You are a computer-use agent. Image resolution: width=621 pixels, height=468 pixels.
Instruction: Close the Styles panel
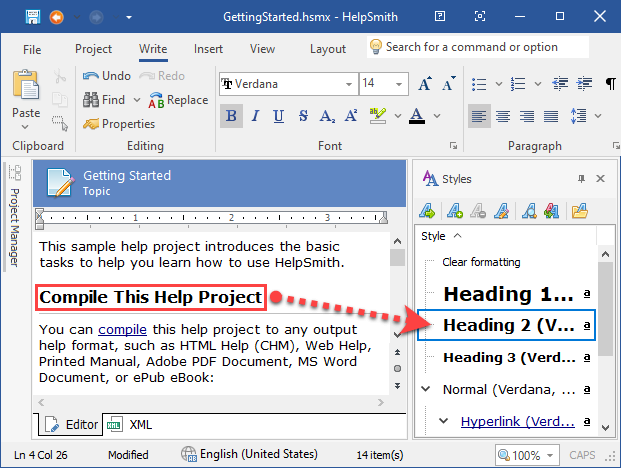(x=600, y=179)
